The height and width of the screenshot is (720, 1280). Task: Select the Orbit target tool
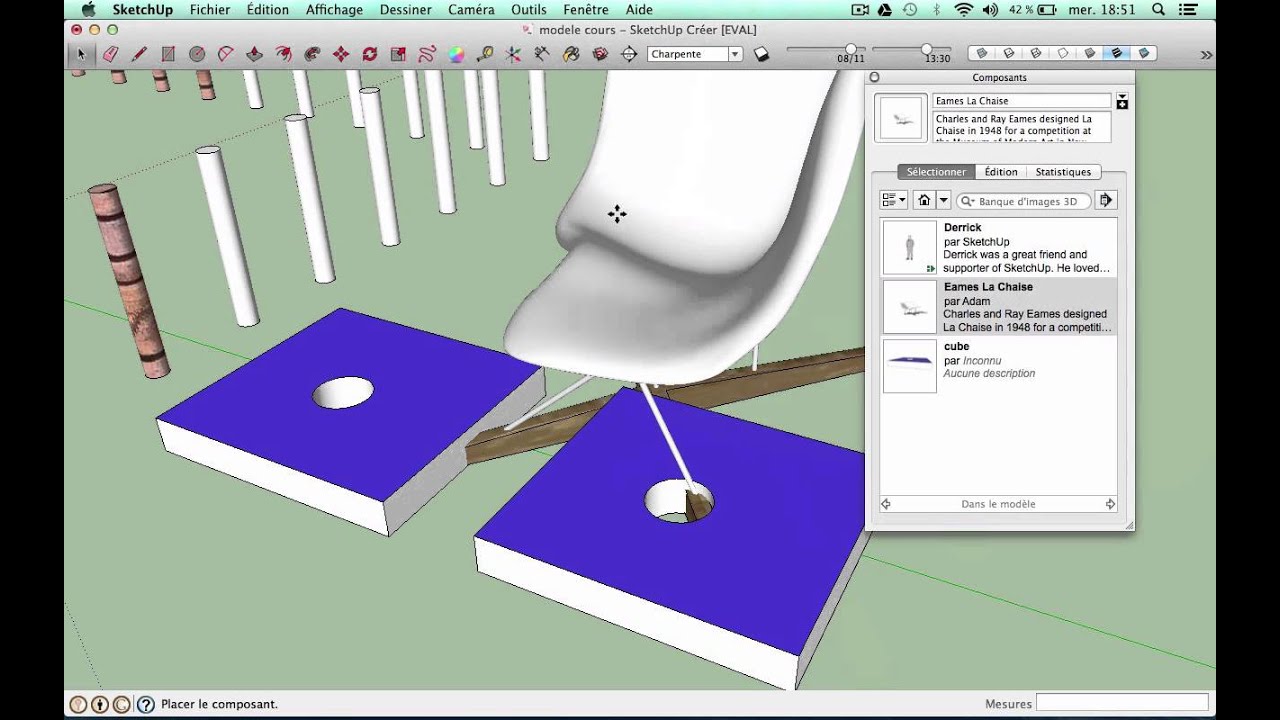(x=630, y=54)
